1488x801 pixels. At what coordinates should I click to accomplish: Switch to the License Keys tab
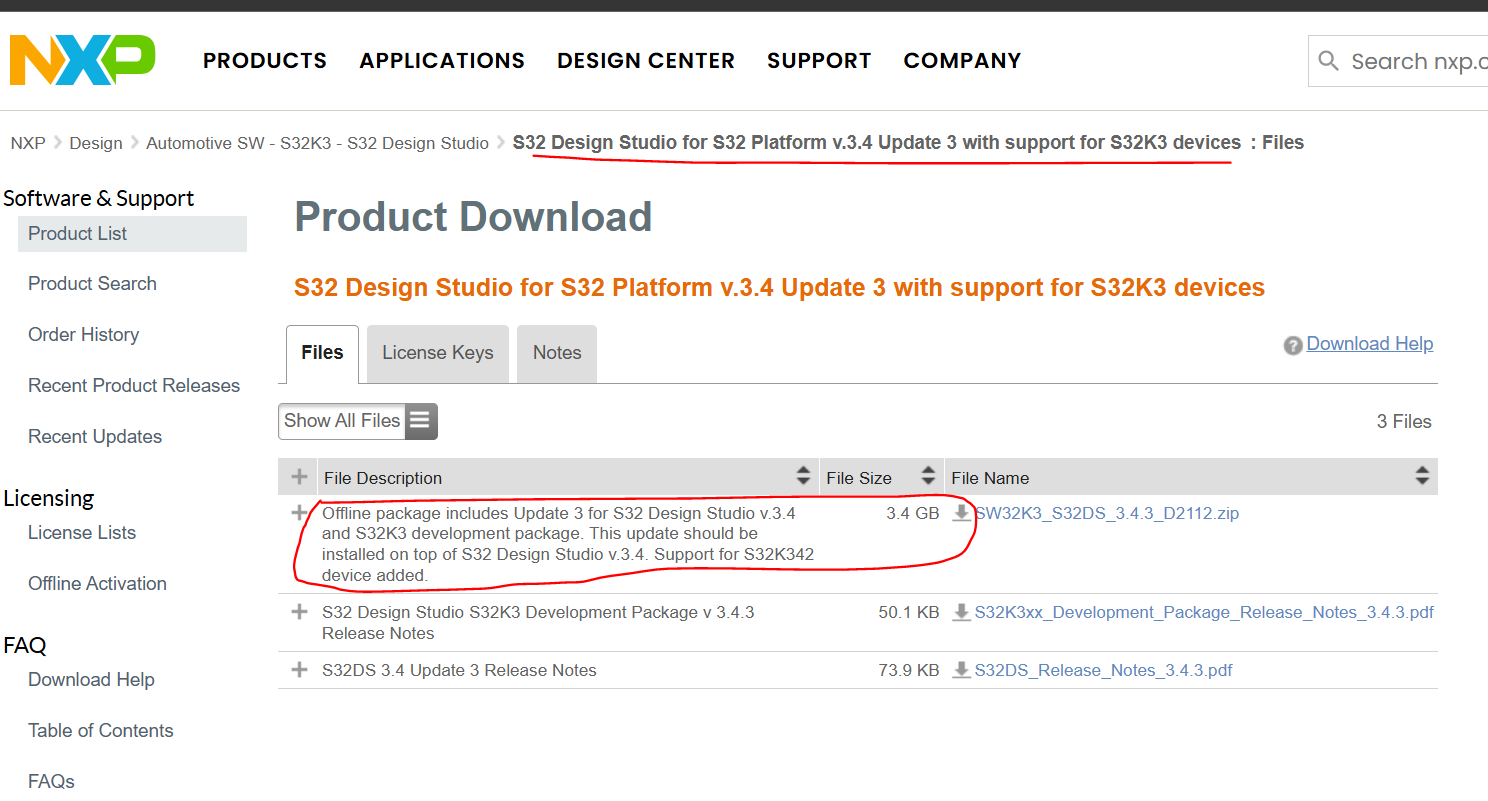pos(438,353)
